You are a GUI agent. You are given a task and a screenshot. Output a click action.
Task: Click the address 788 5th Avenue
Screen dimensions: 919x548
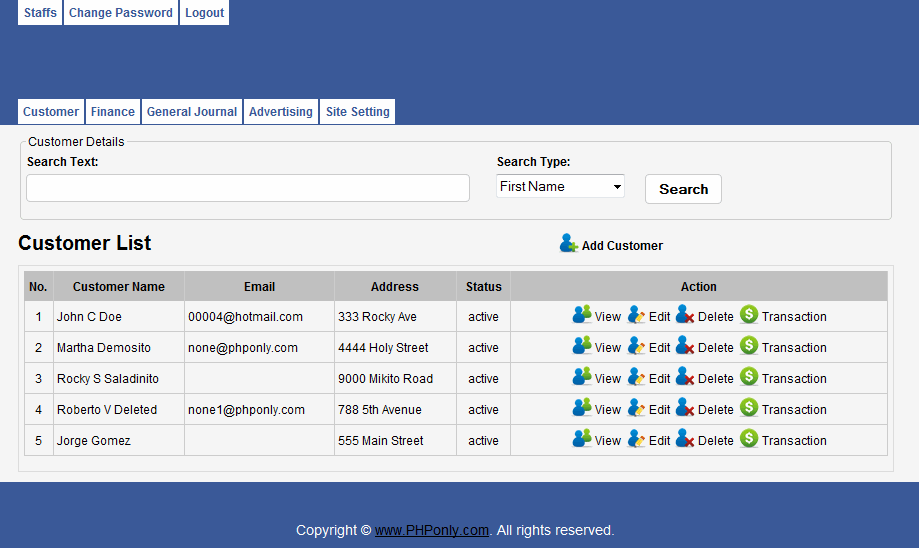point(380,410)
